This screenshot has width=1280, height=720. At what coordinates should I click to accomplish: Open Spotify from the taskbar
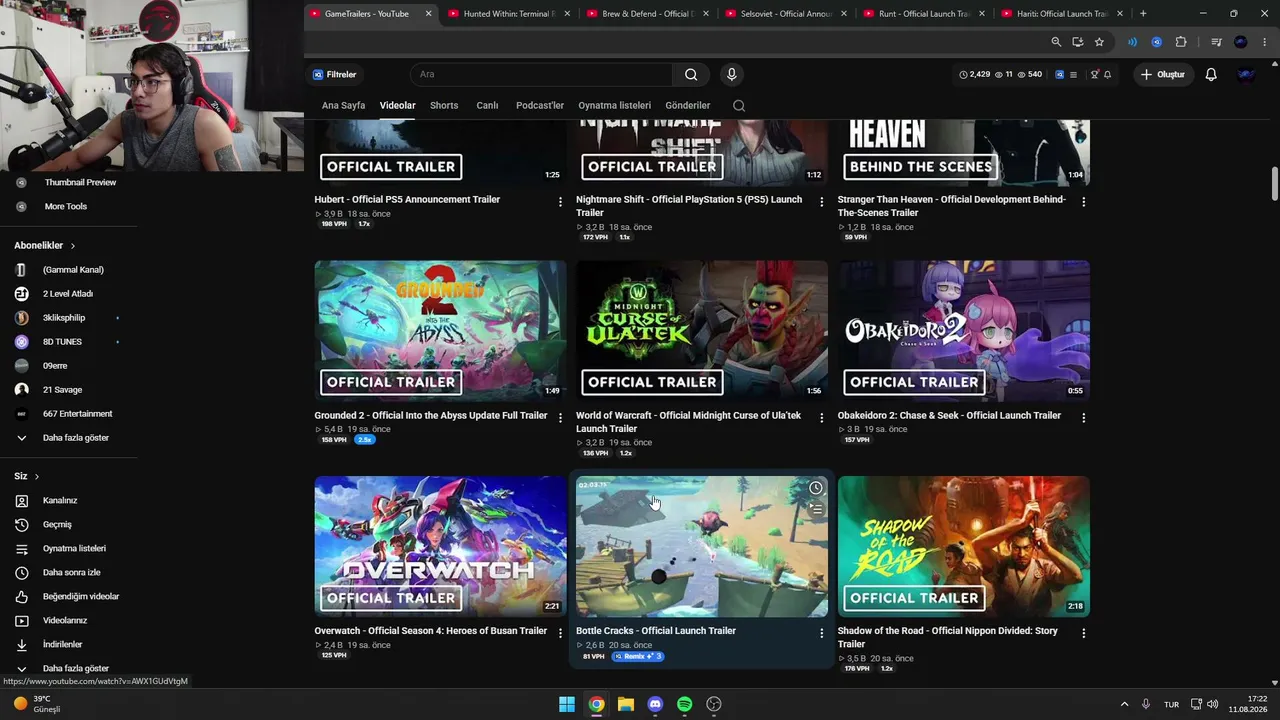point(684,704)
